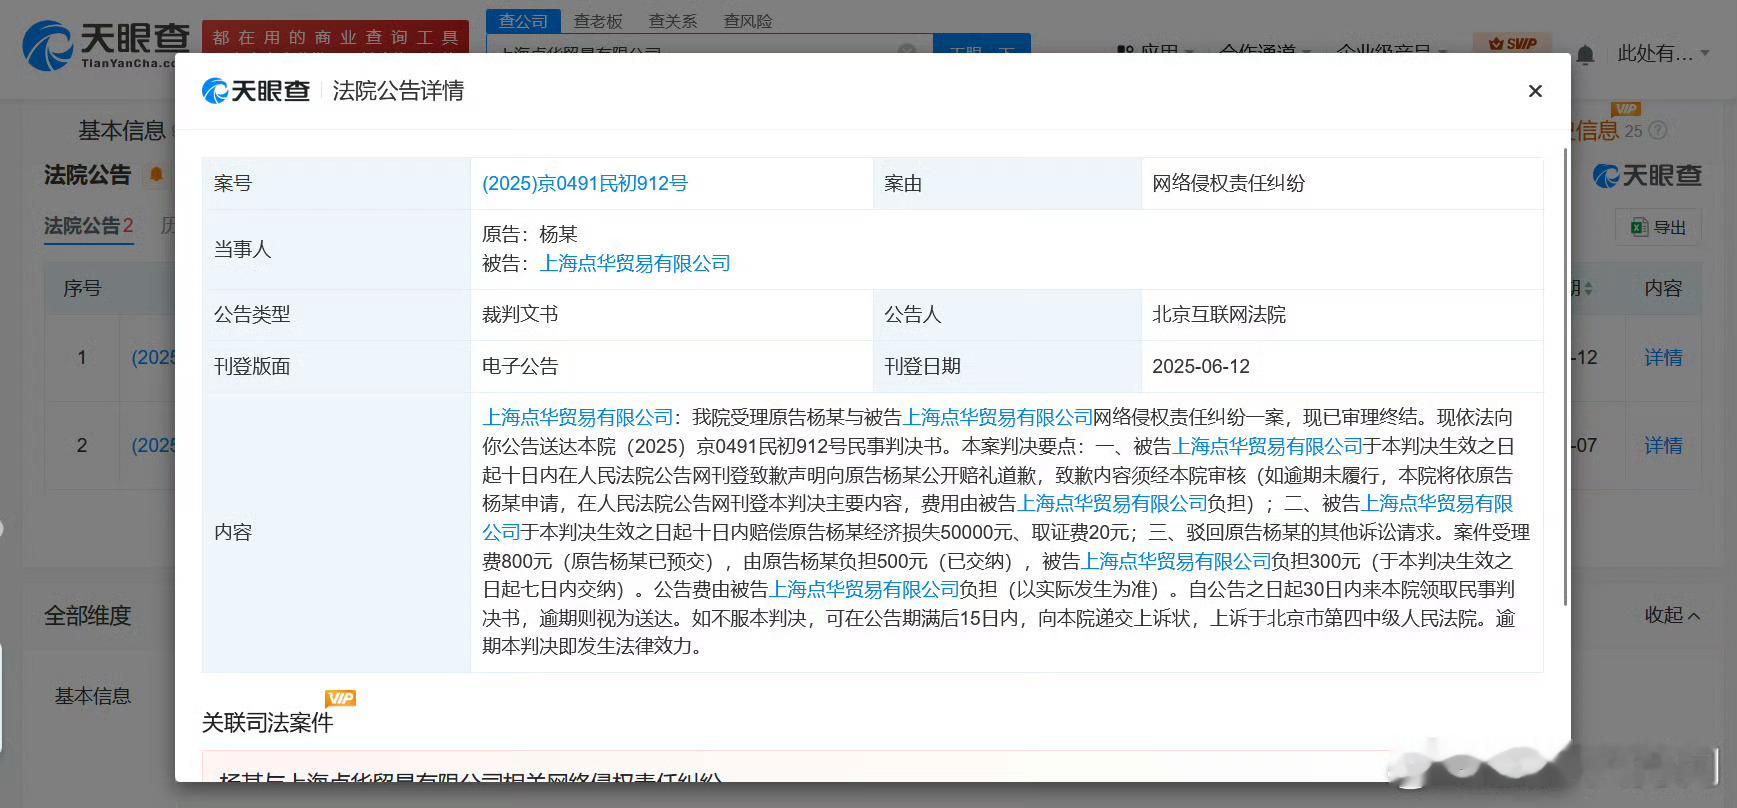This screenshot has height=808, width=1737.
Task: Select 电子公告 publication page value
Action: pyautogui.click(x=520, y=366)
